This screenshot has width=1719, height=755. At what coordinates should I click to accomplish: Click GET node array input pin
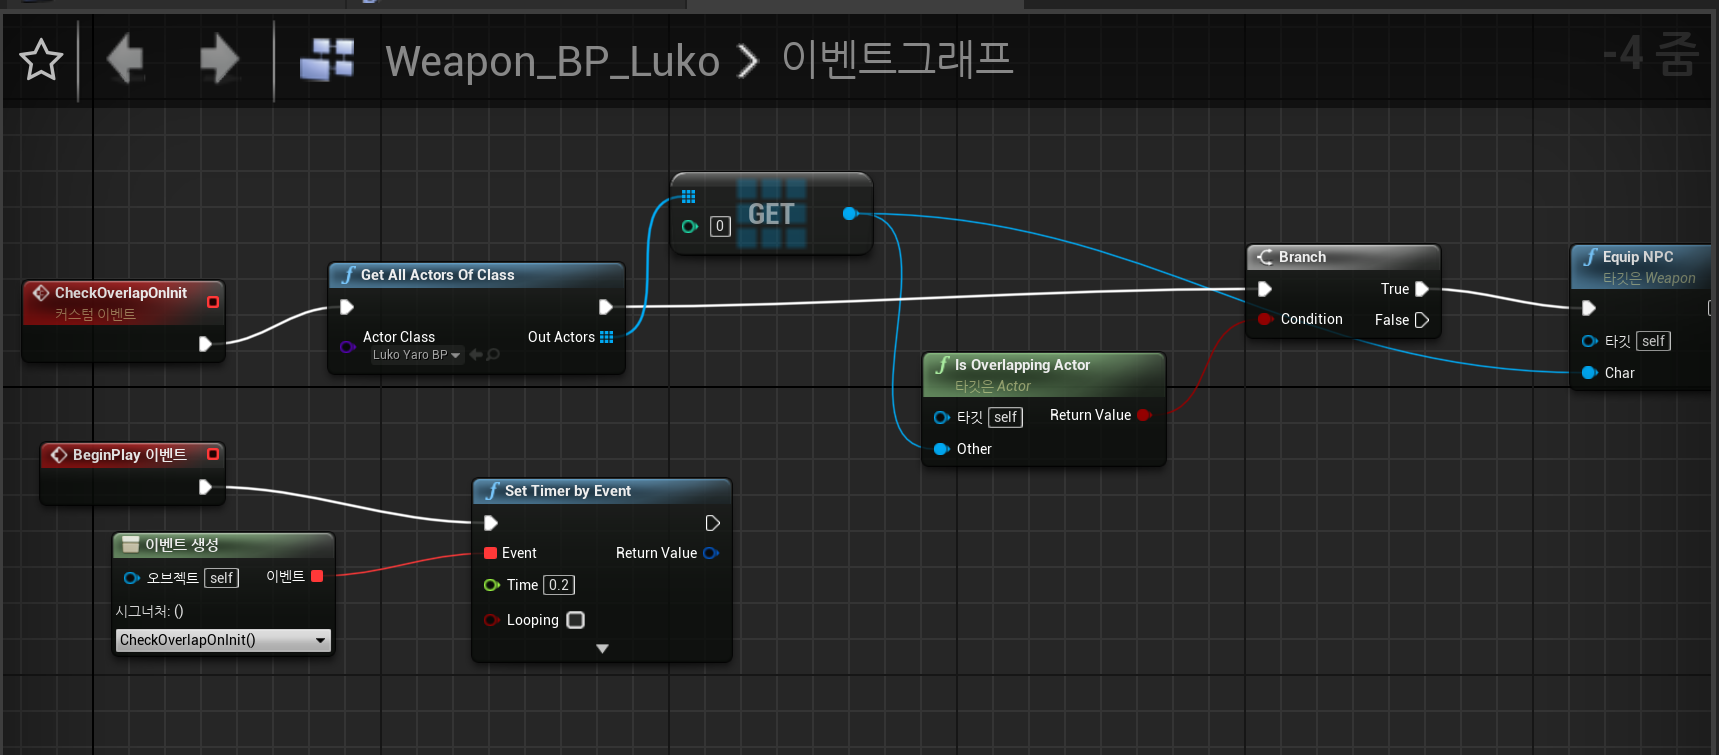click(688, 197)
